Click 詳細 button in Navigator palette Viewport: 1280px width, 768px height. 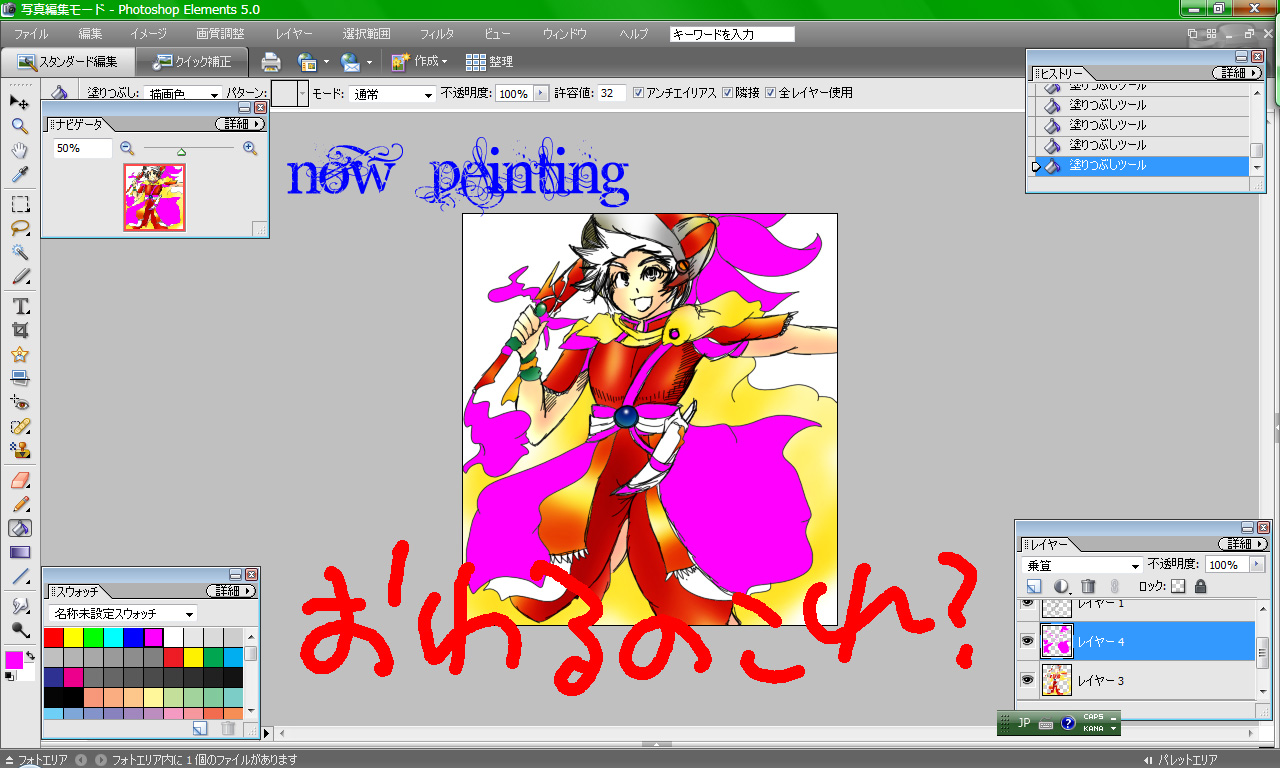[x=241, y=124]
